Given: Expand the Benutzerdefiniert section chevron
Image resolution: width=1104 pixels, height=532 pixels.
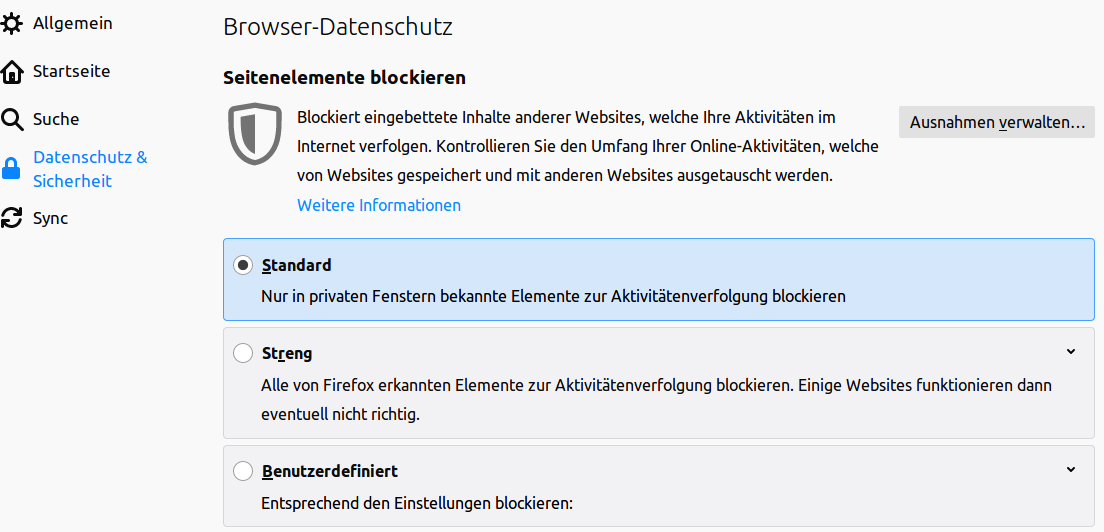Looking at the screenshot, I should click(x=1071, y=470).
